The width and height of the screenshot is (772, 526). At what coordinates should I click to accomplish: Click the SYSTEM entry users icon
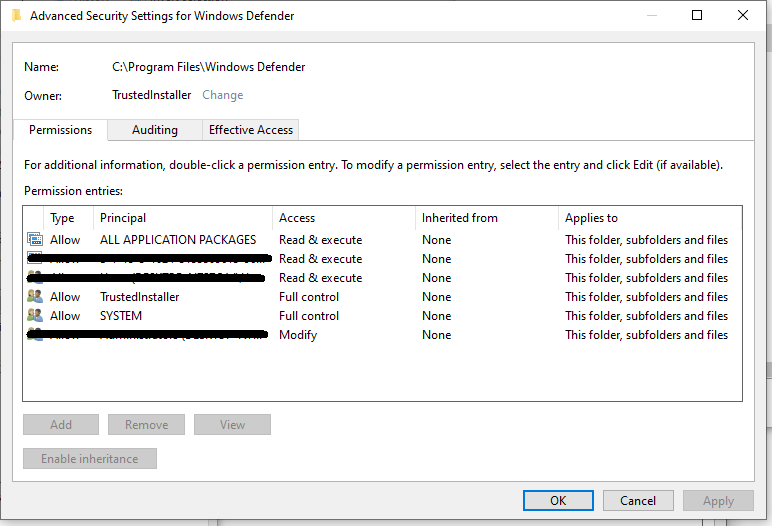click(x=34, y=315)
